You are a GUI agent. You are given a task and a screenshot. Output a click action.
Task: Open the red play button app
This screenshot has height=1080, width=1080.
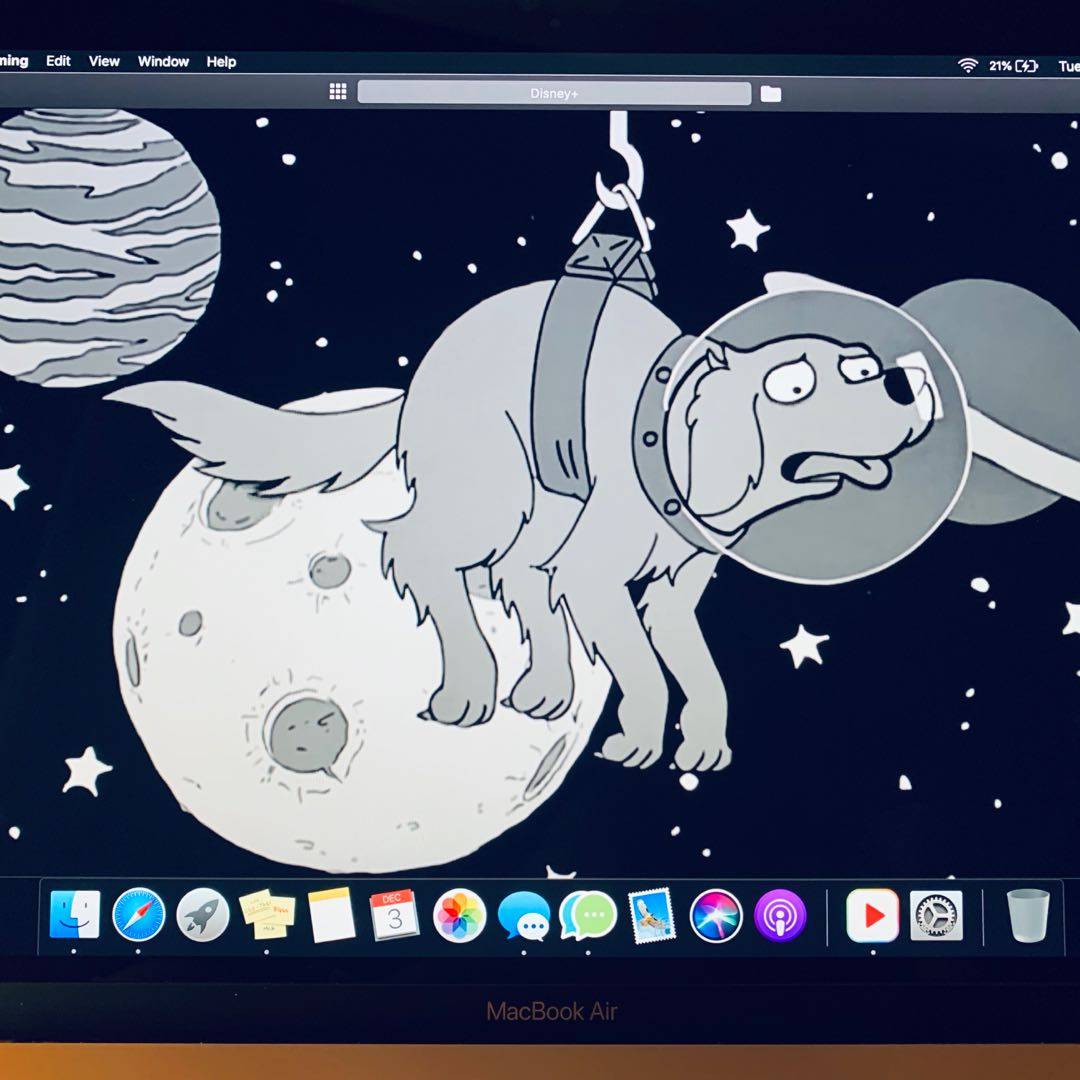(872, 916)
